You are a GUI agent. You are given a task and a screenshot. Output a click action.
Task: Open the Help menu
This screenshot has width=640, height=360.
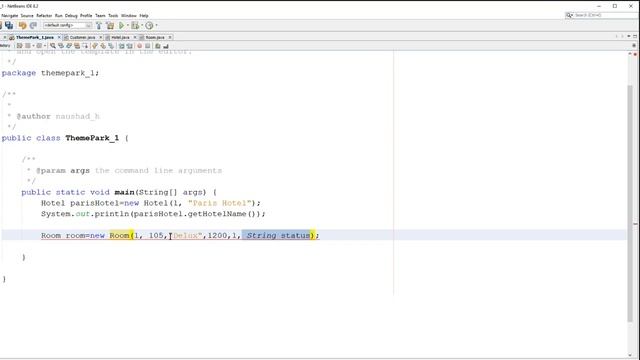(144, 16)
